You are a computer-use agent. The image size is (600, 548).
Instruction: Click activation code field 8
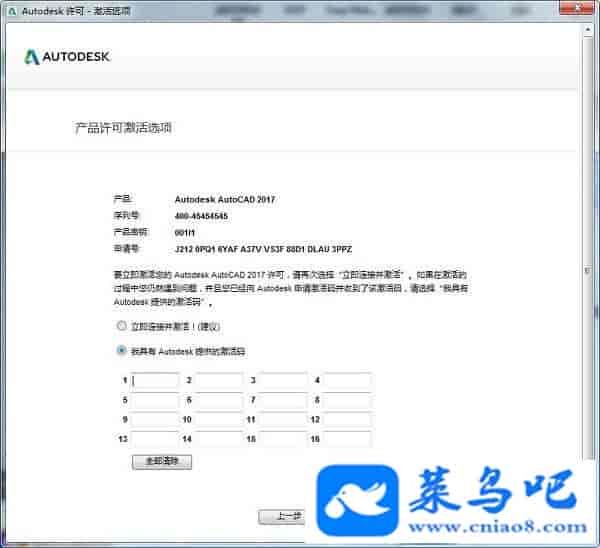[347, 400]
